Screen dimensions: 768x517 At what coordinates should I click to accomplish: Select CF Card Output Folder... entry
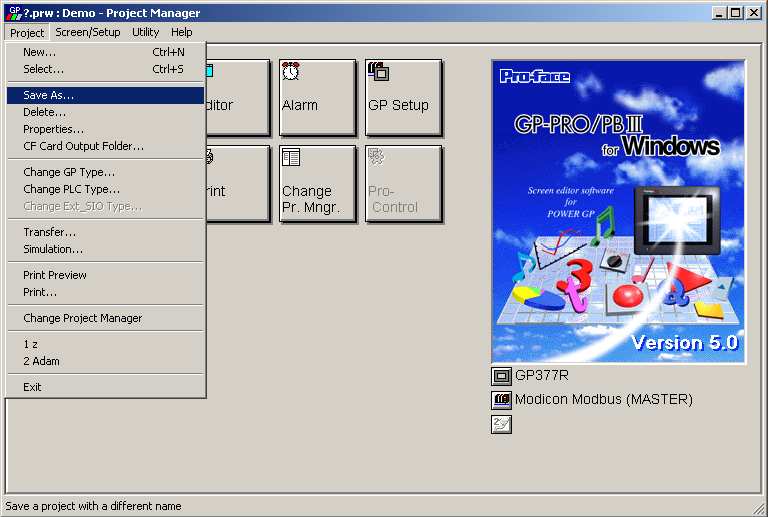click(x=105, y=146)
